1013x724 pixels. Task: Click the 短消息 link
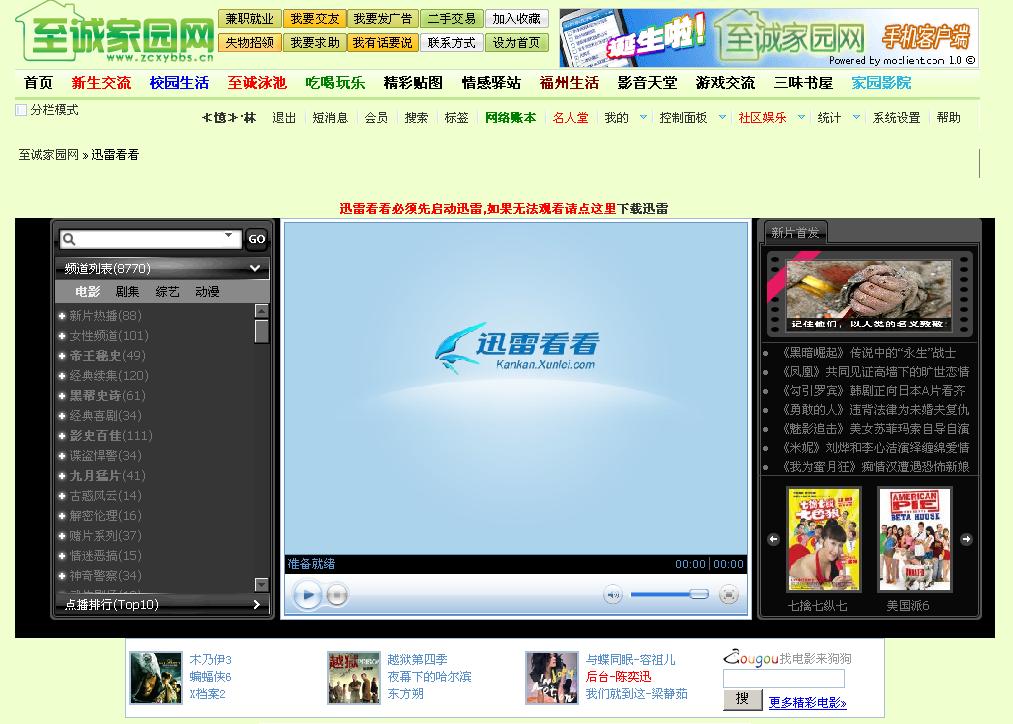point(330,118)
